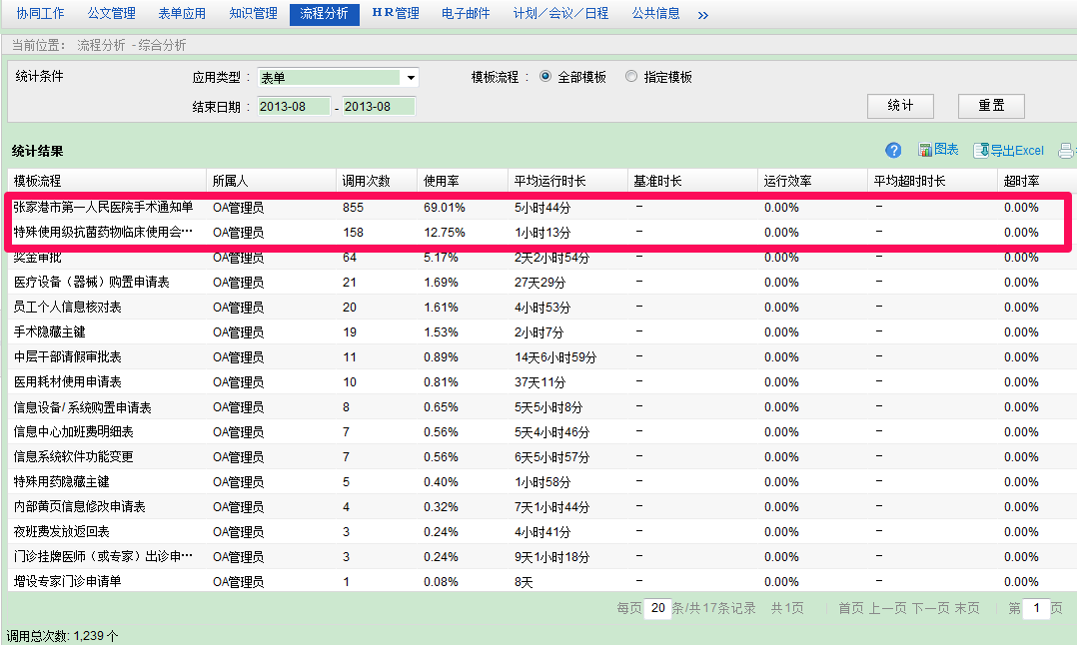The height and width of the screenshot is (645, 1077).
Task: Click the per-page count field showing 20
Action: coord(657,608)
